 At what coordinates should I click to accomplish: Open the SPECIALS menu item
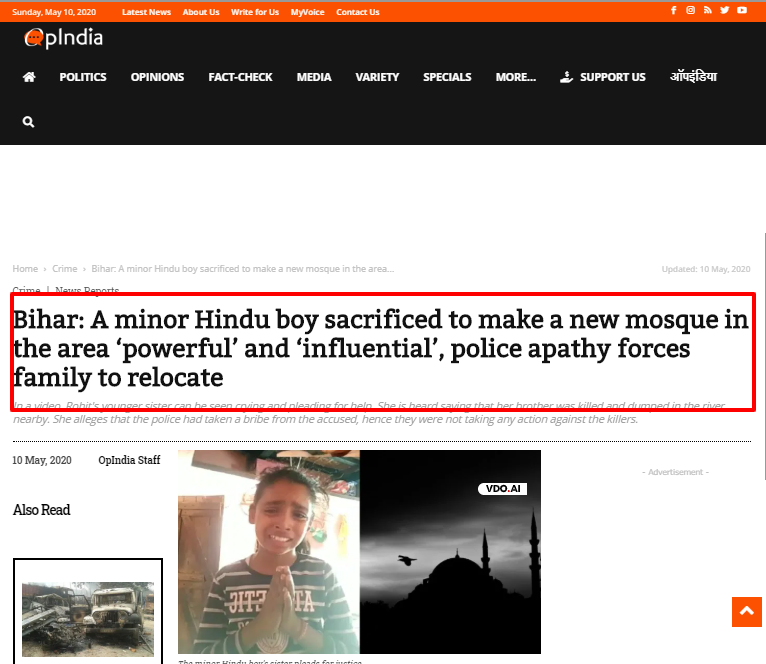(447, 77)
